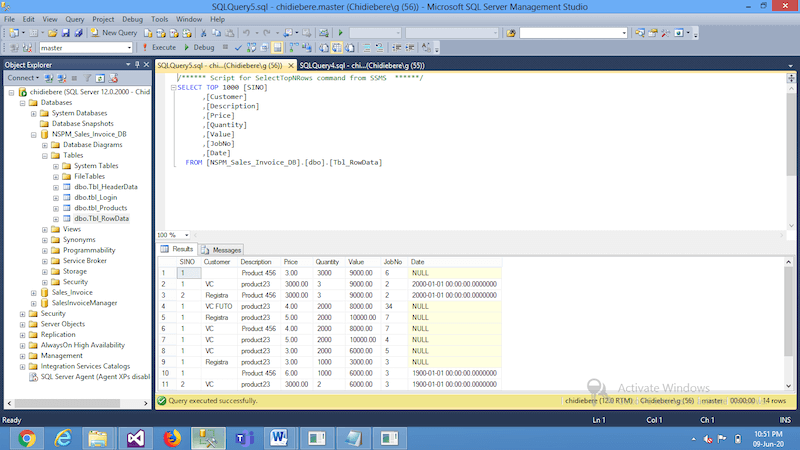Image resolution: width=800 pixels, height=450 pixels.
Task: Click the Decrease Indent icon
Action: pyautogui.click(x=397, y=47)
